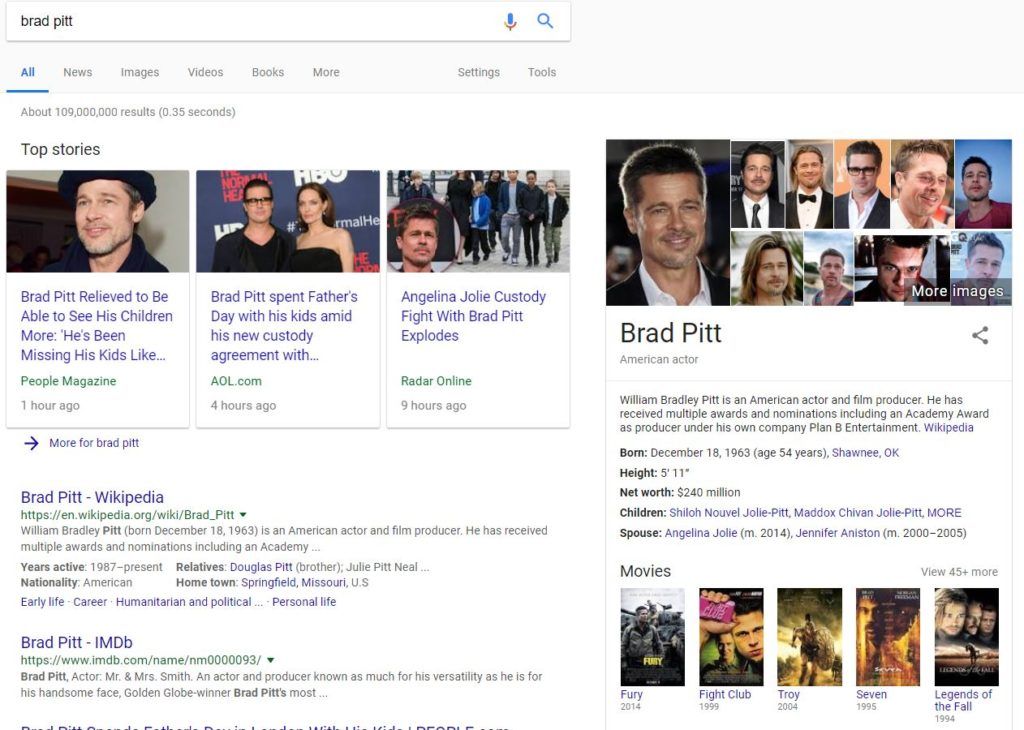Open photo of Brad Pitt with long blond hair
Viewport: 1024px width, 730px height.
pos(766,268)
